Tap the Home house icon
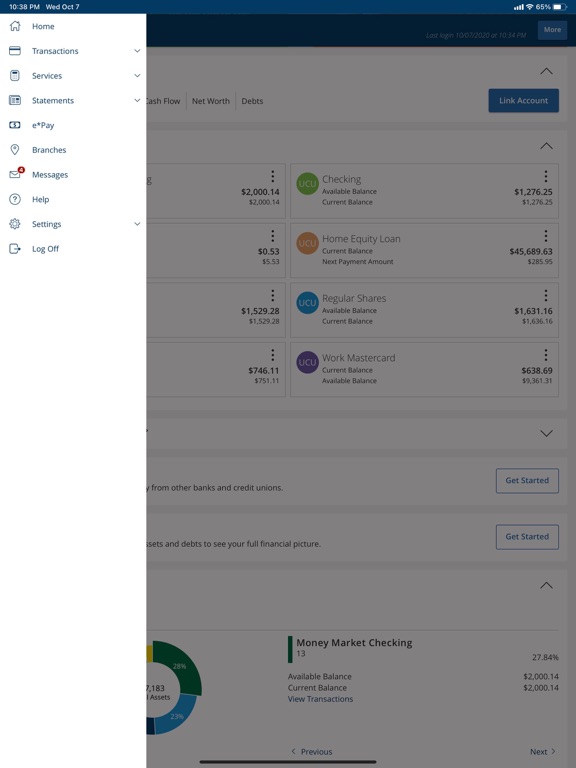Image resolution: width=576 pixels, height=768 pixels. tap(15, 26)
